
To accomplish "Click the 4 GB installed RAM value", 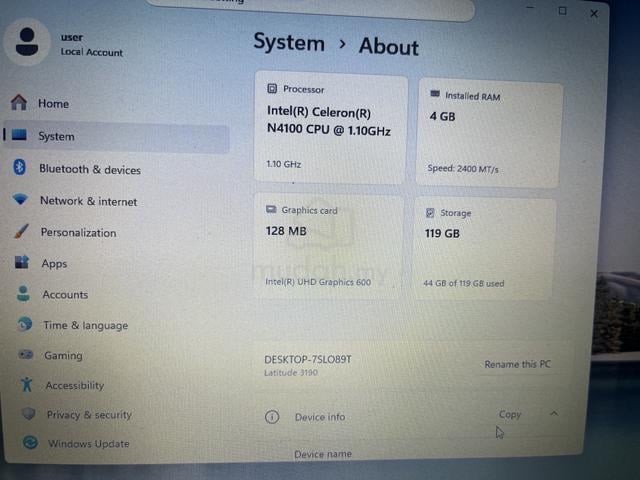I will 442,116.
